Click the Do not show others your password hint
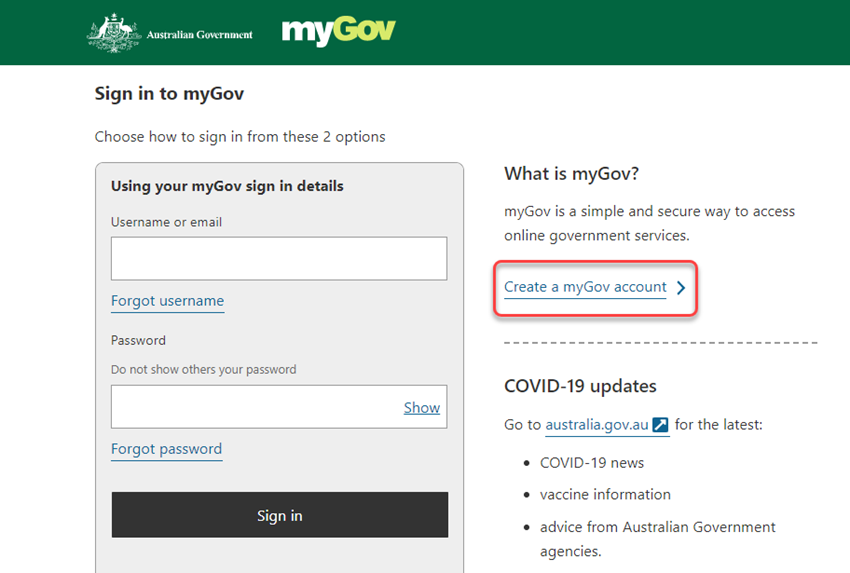850x573 pixels. point(204,370)
